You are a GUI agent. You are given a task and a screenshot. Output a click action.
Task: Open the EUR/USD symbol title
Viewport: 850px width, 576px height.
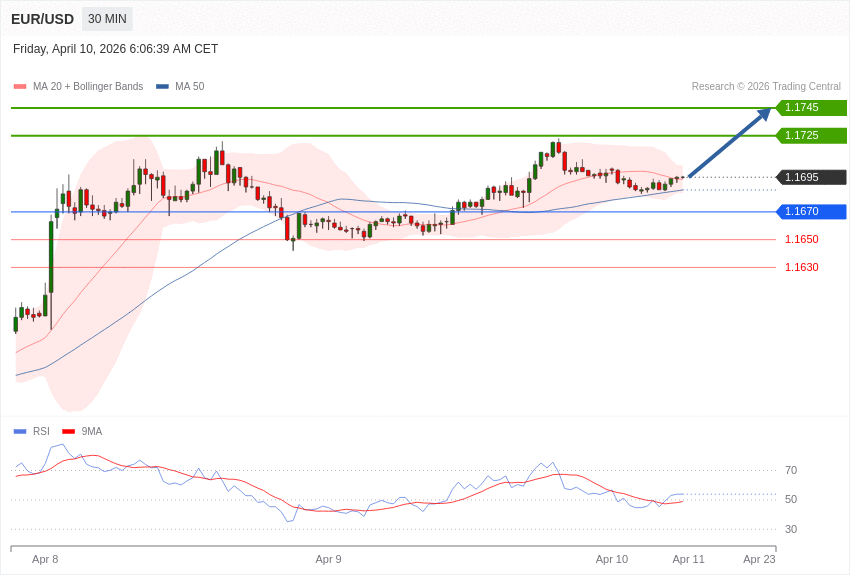42,19
